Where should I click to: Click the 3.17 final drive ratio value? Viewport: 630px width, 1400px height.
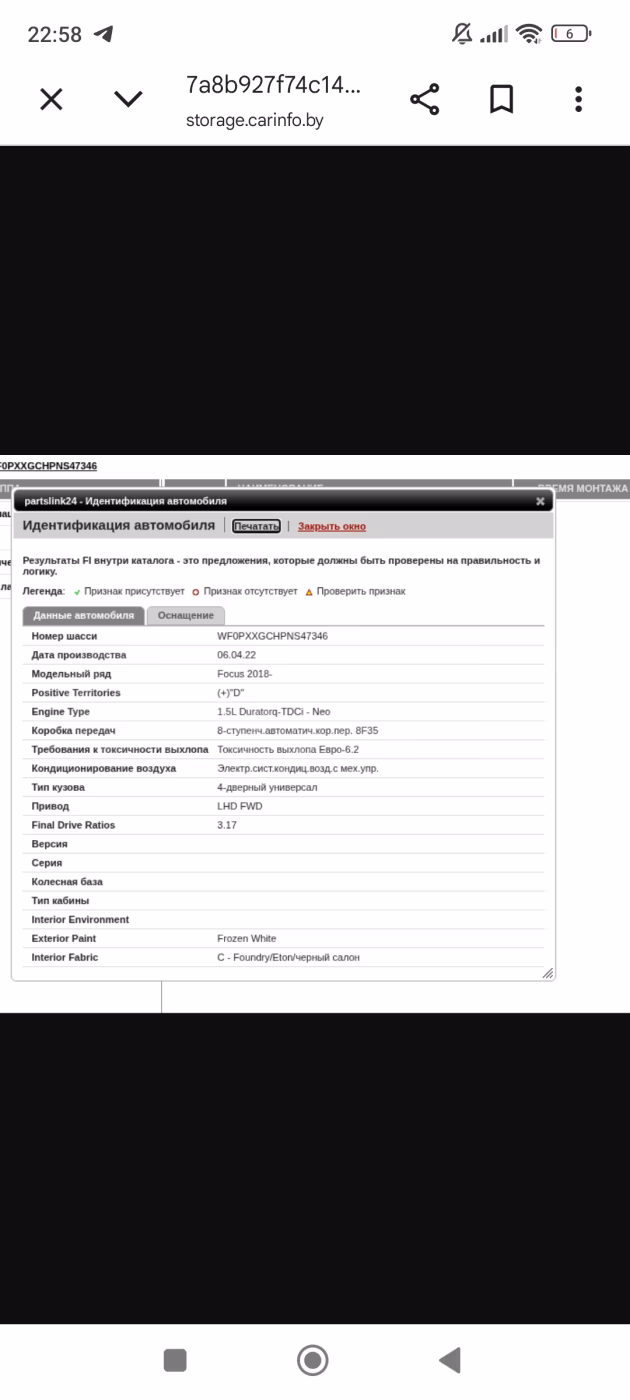coord(226,825)
